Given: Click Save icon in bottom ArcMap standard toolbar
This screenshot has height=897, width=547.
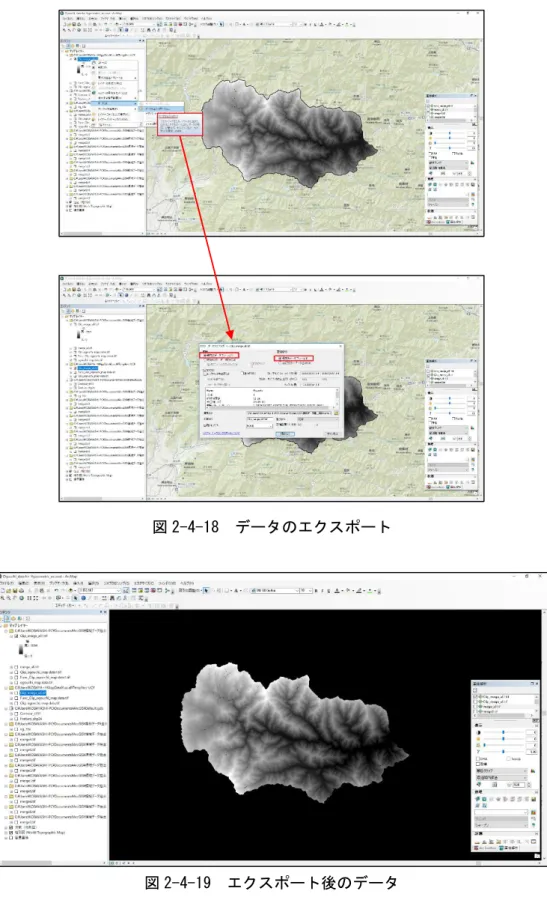Looking at the screenshot, I should click(14, 590).
